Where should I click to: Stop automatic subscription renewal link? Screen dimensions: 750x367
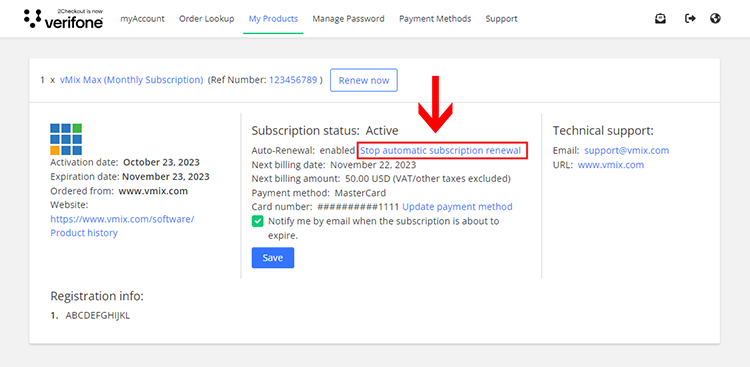click(440, 150)
